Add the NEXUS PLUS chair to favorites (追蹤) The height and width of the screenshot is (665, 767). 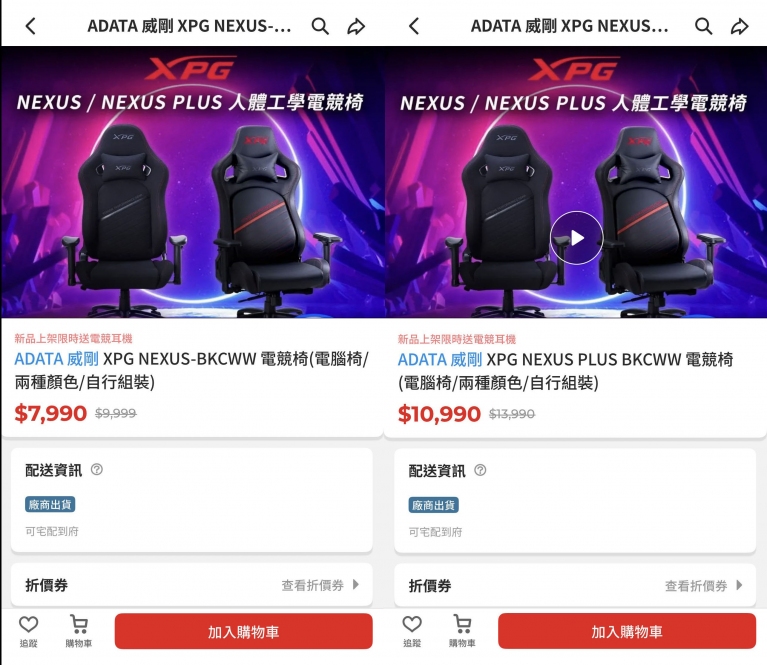[x=412, y=631]
